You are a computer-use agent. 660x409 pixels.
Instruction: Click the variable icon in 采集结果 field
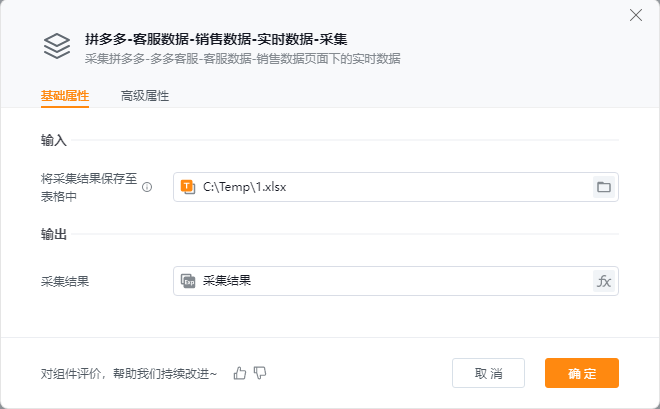(187, 281)
